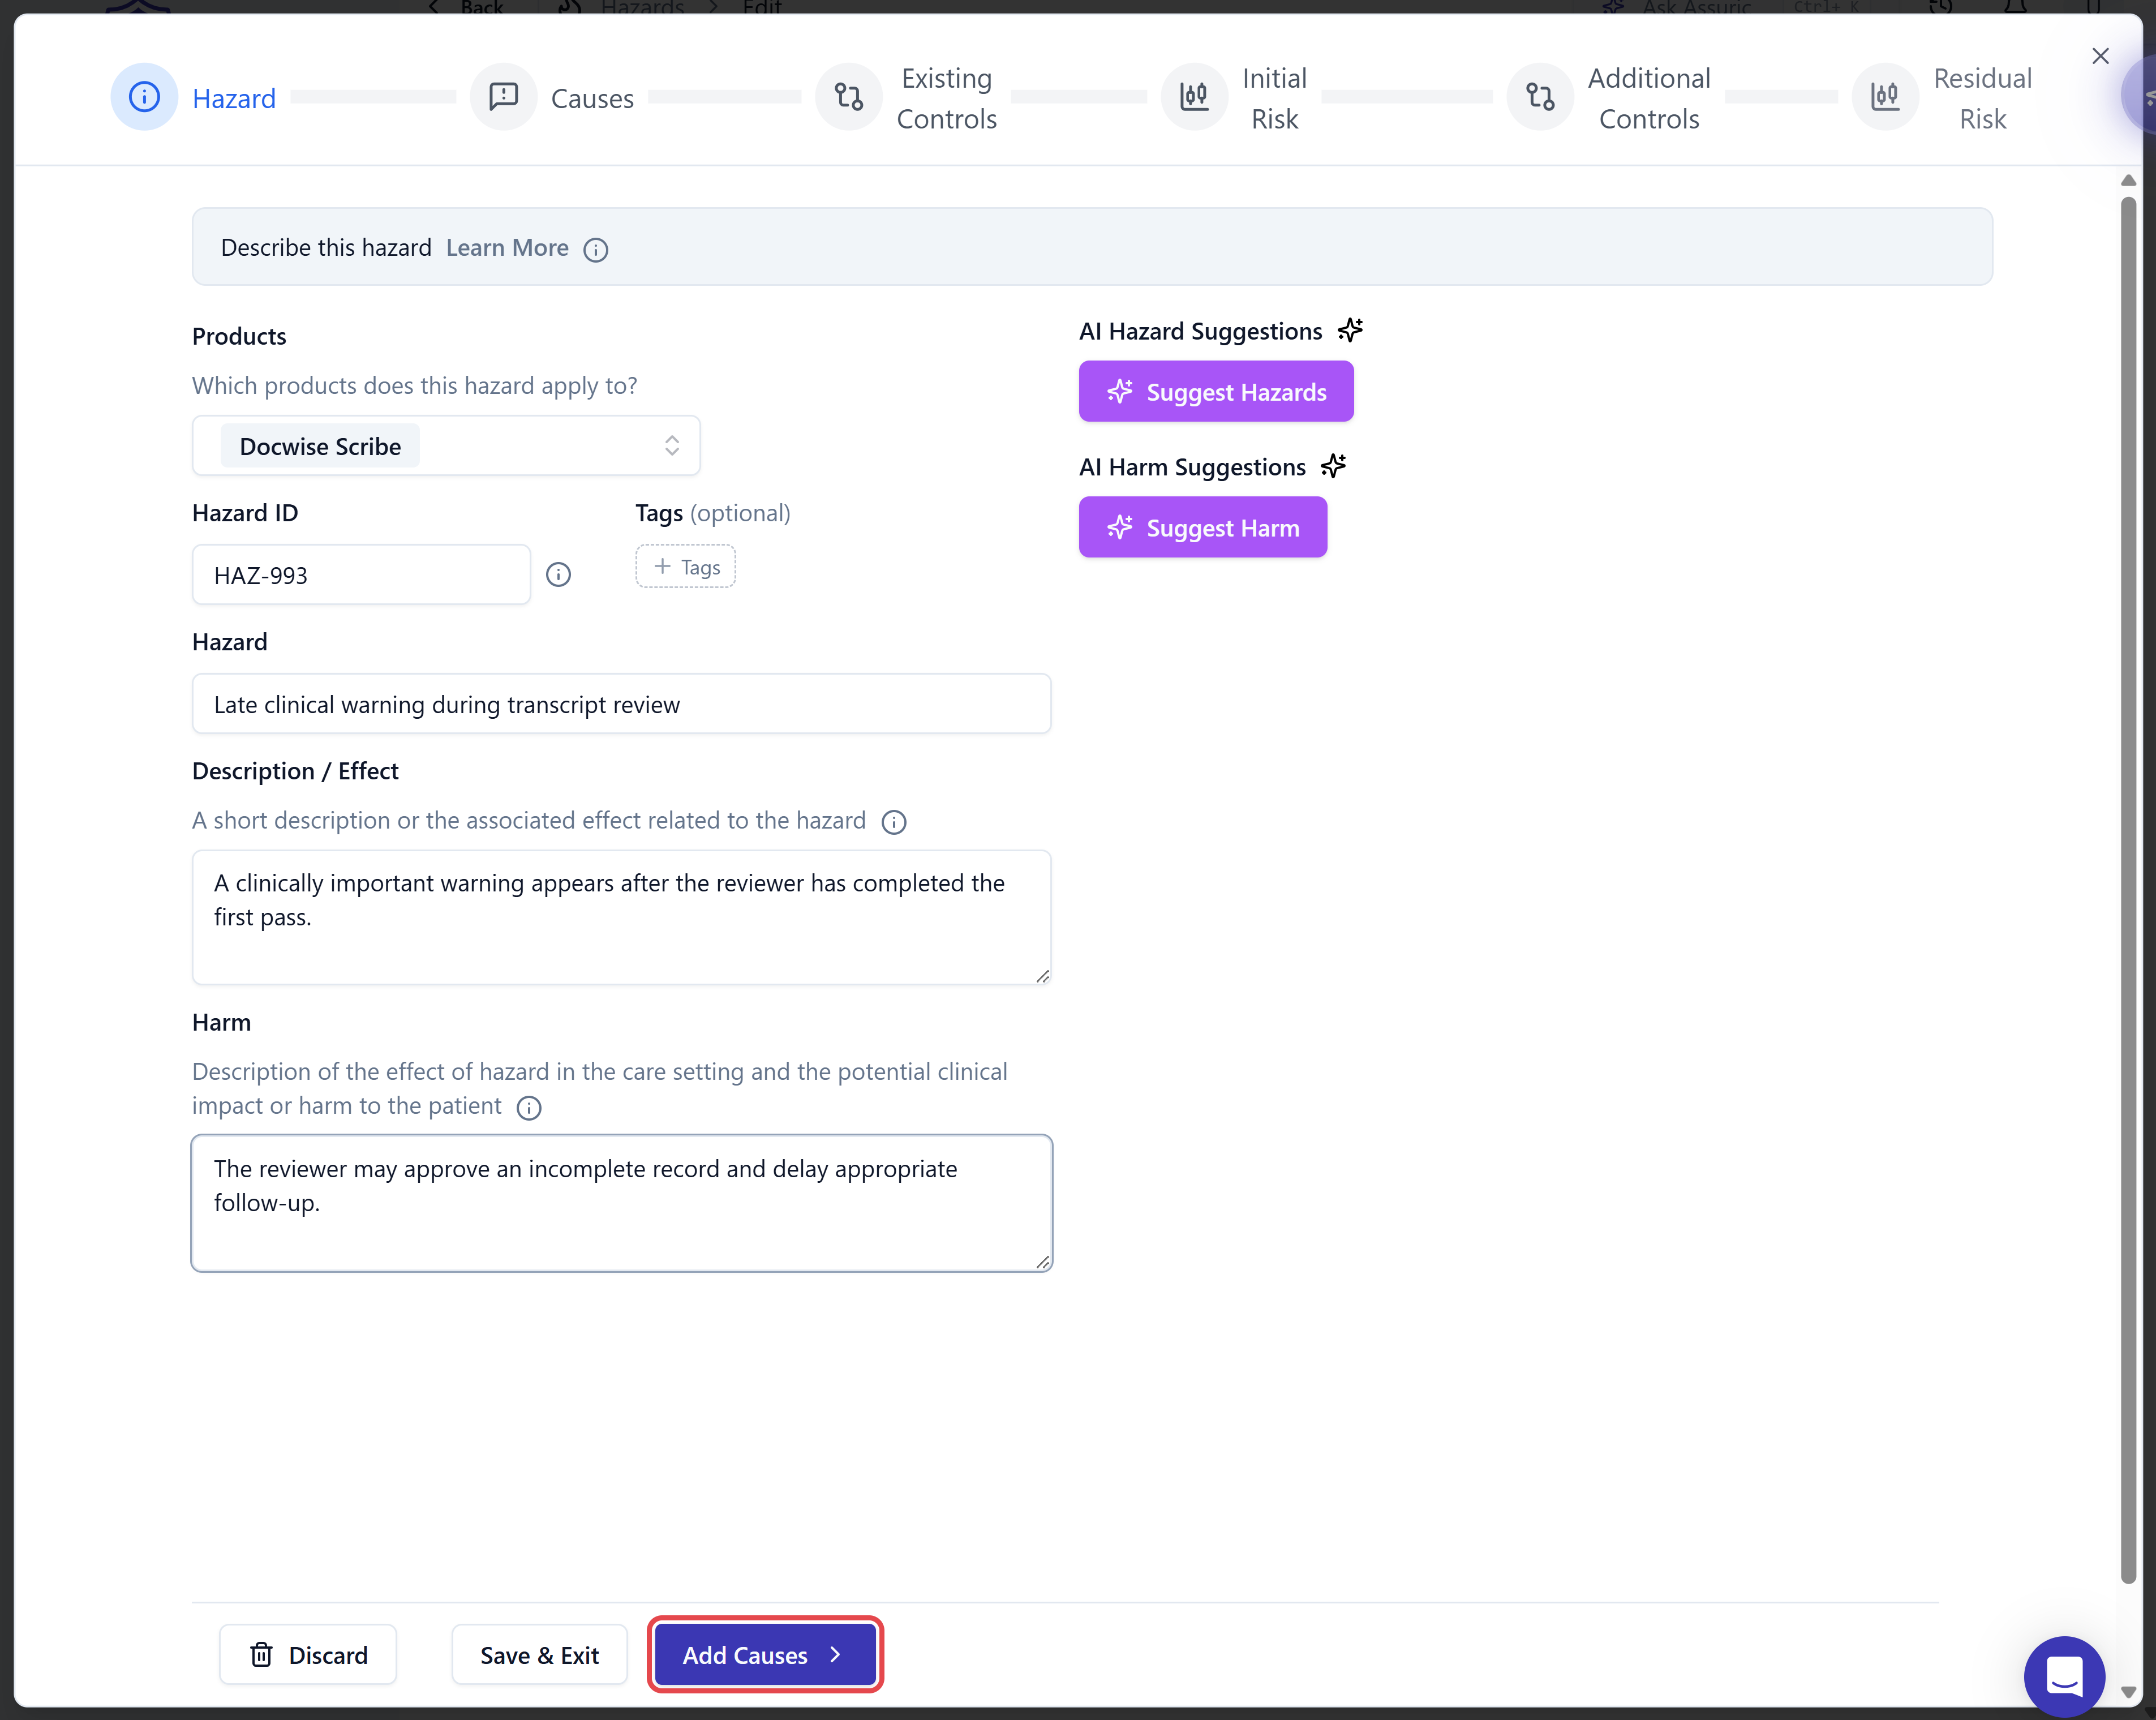Viewport: 2156px width, 1720px height.
Task: Switch to the Causes step
Action: point(592,99)
